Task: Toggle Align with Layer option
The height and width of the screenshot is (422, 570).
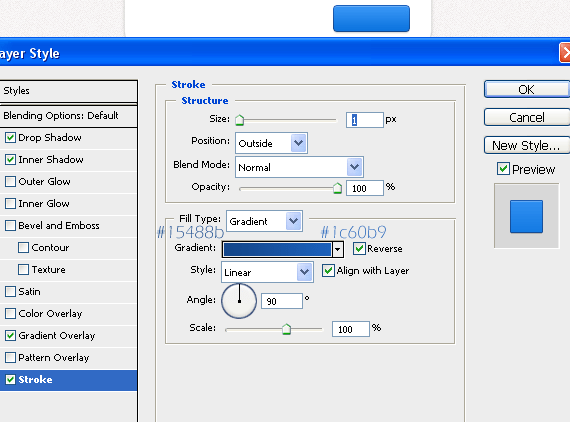Action: click(328, 271)
